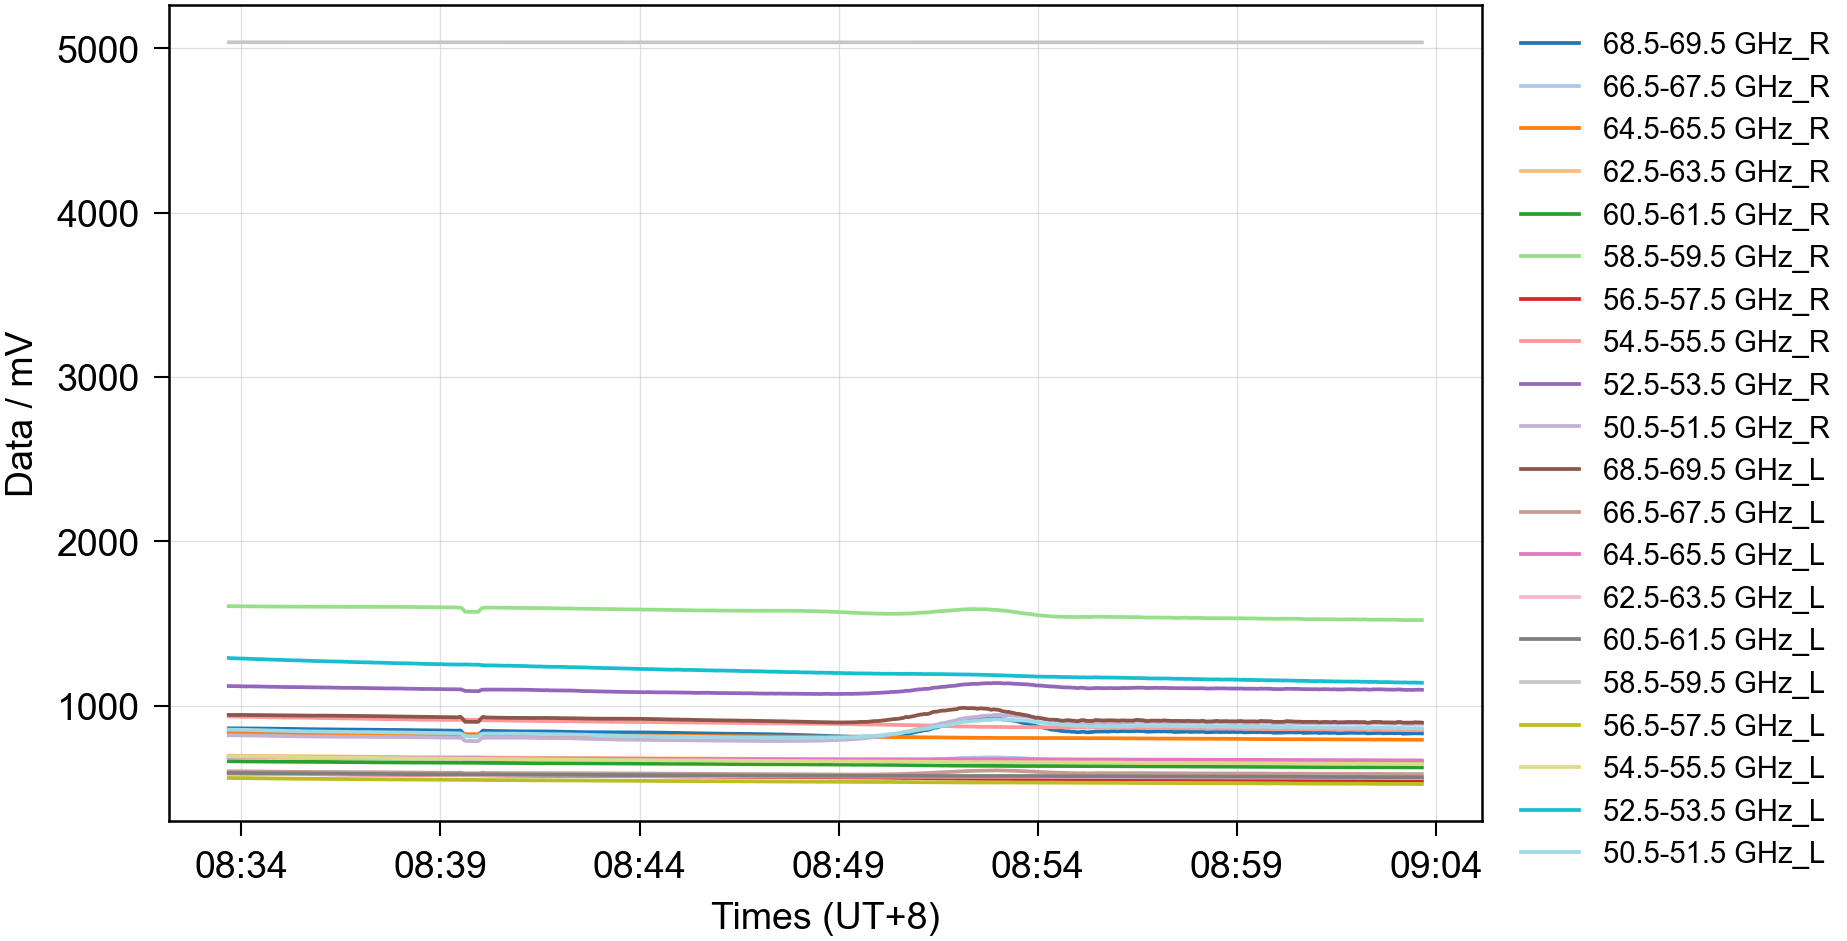Click the 'Times (UT+8)' x-axis title
1847x941 pixels.
click(x=825, y=916)
